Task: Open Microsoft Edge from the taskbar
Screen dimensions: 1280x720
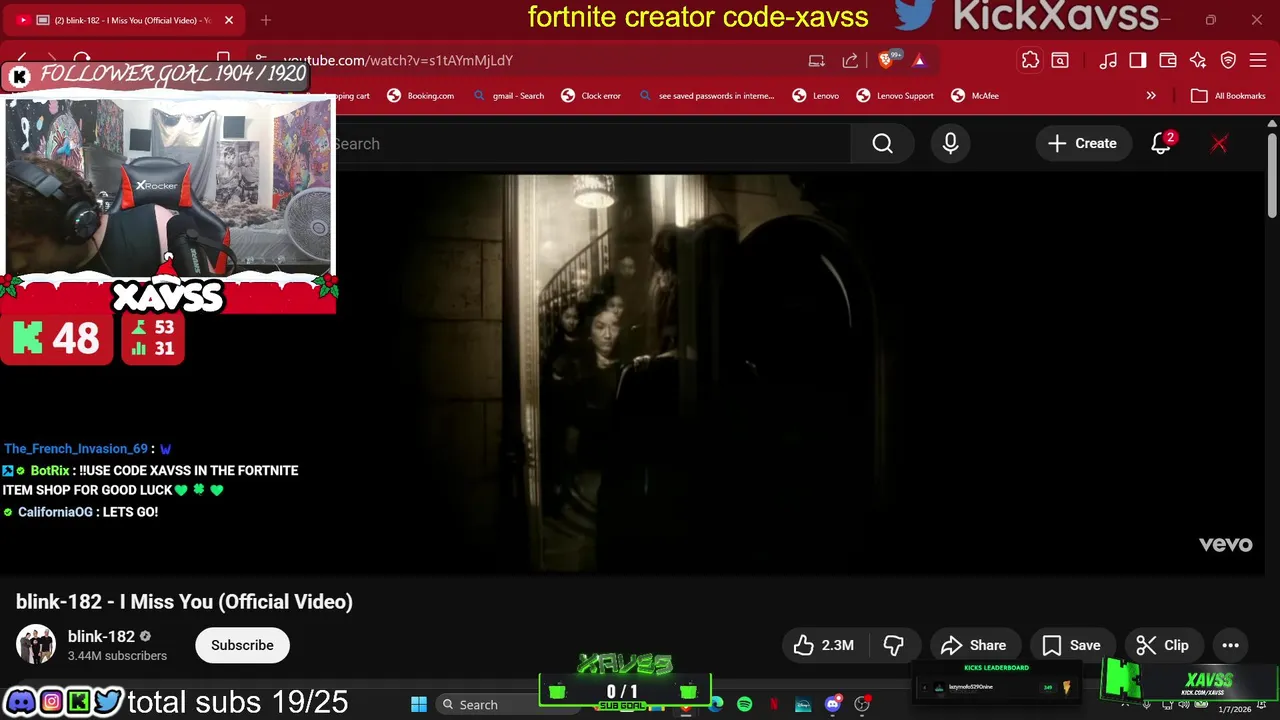Action: click(716, 704)
